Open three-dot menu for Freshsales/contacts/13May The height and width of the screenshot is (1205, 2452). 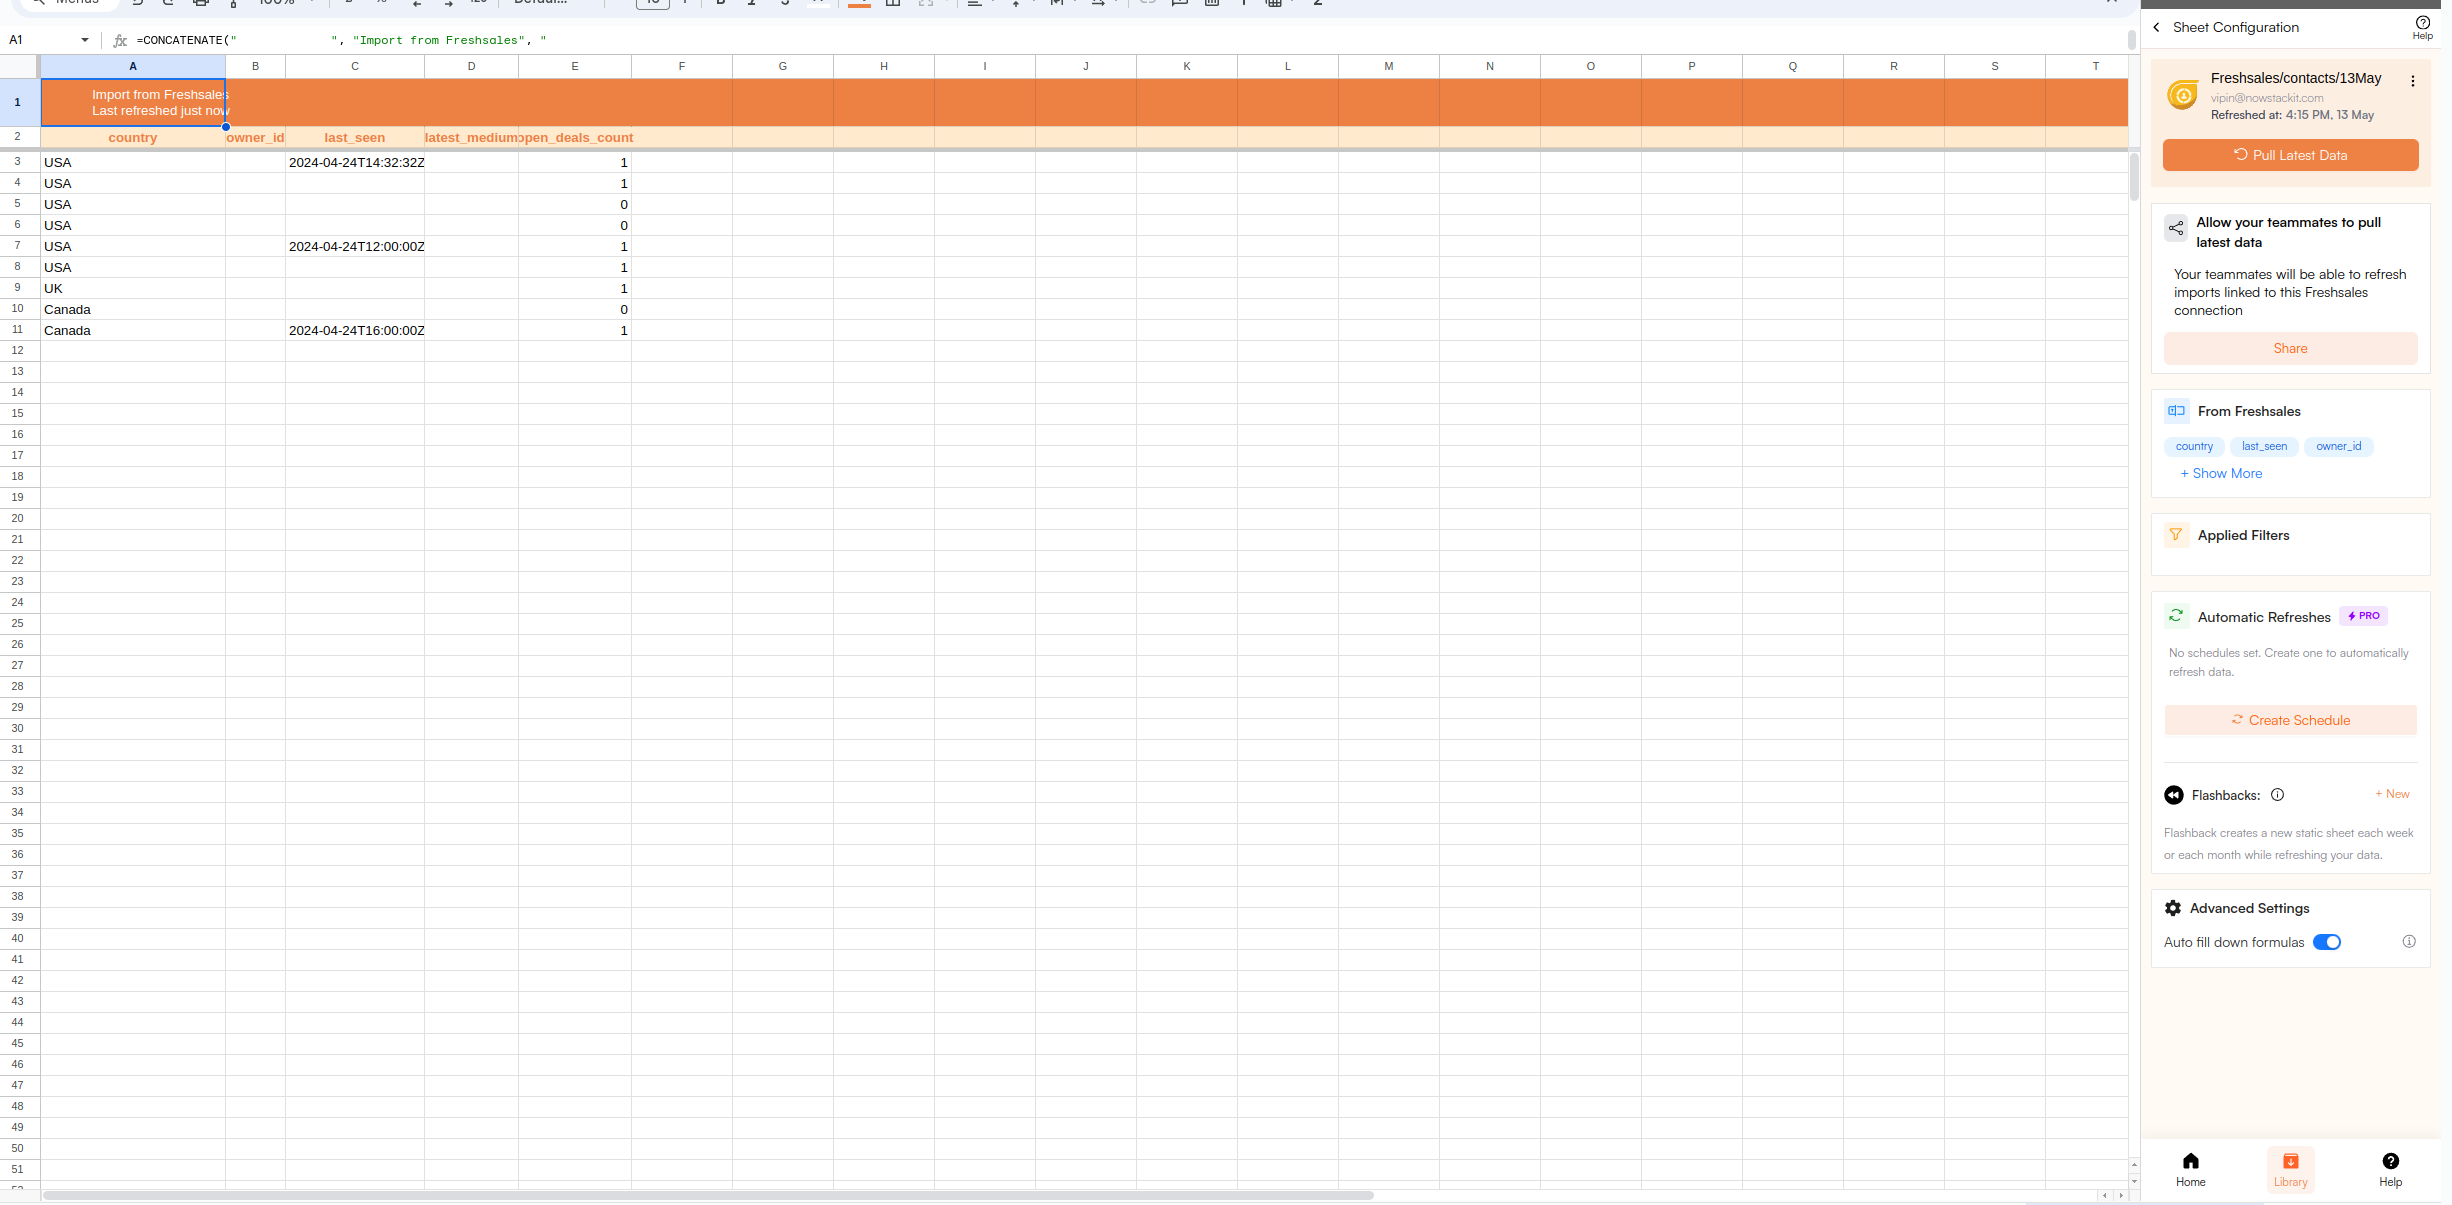click(x=2412, y=82)
